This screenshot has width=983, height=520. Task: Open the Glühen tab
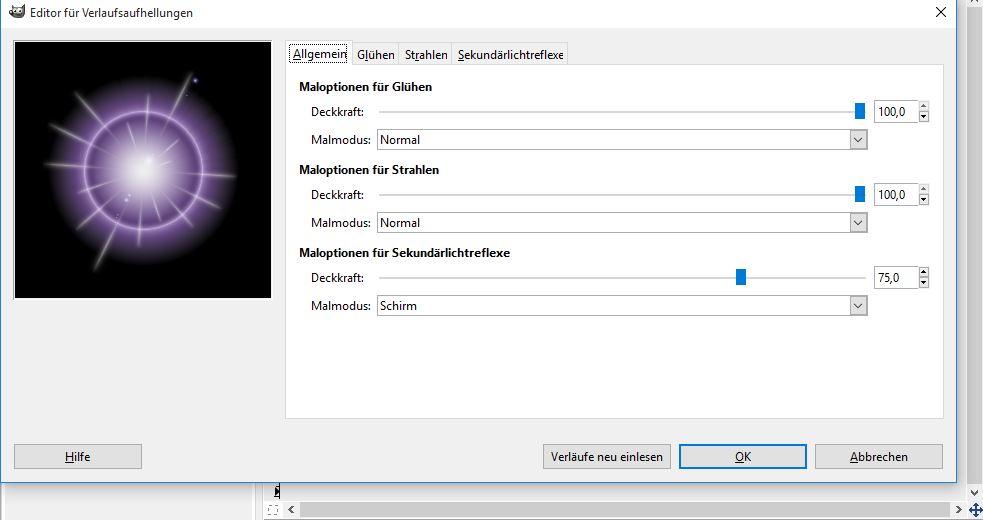coord(376,55)
